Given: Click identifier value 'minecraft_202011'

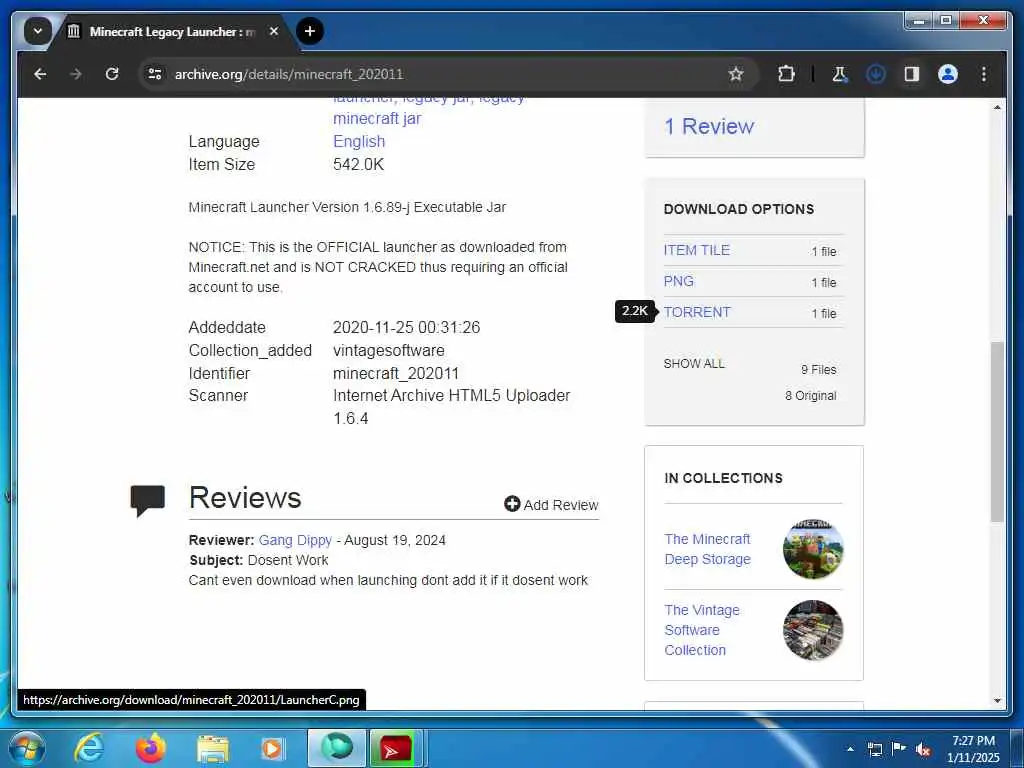Looking at the screenshot, I should 396,374.
